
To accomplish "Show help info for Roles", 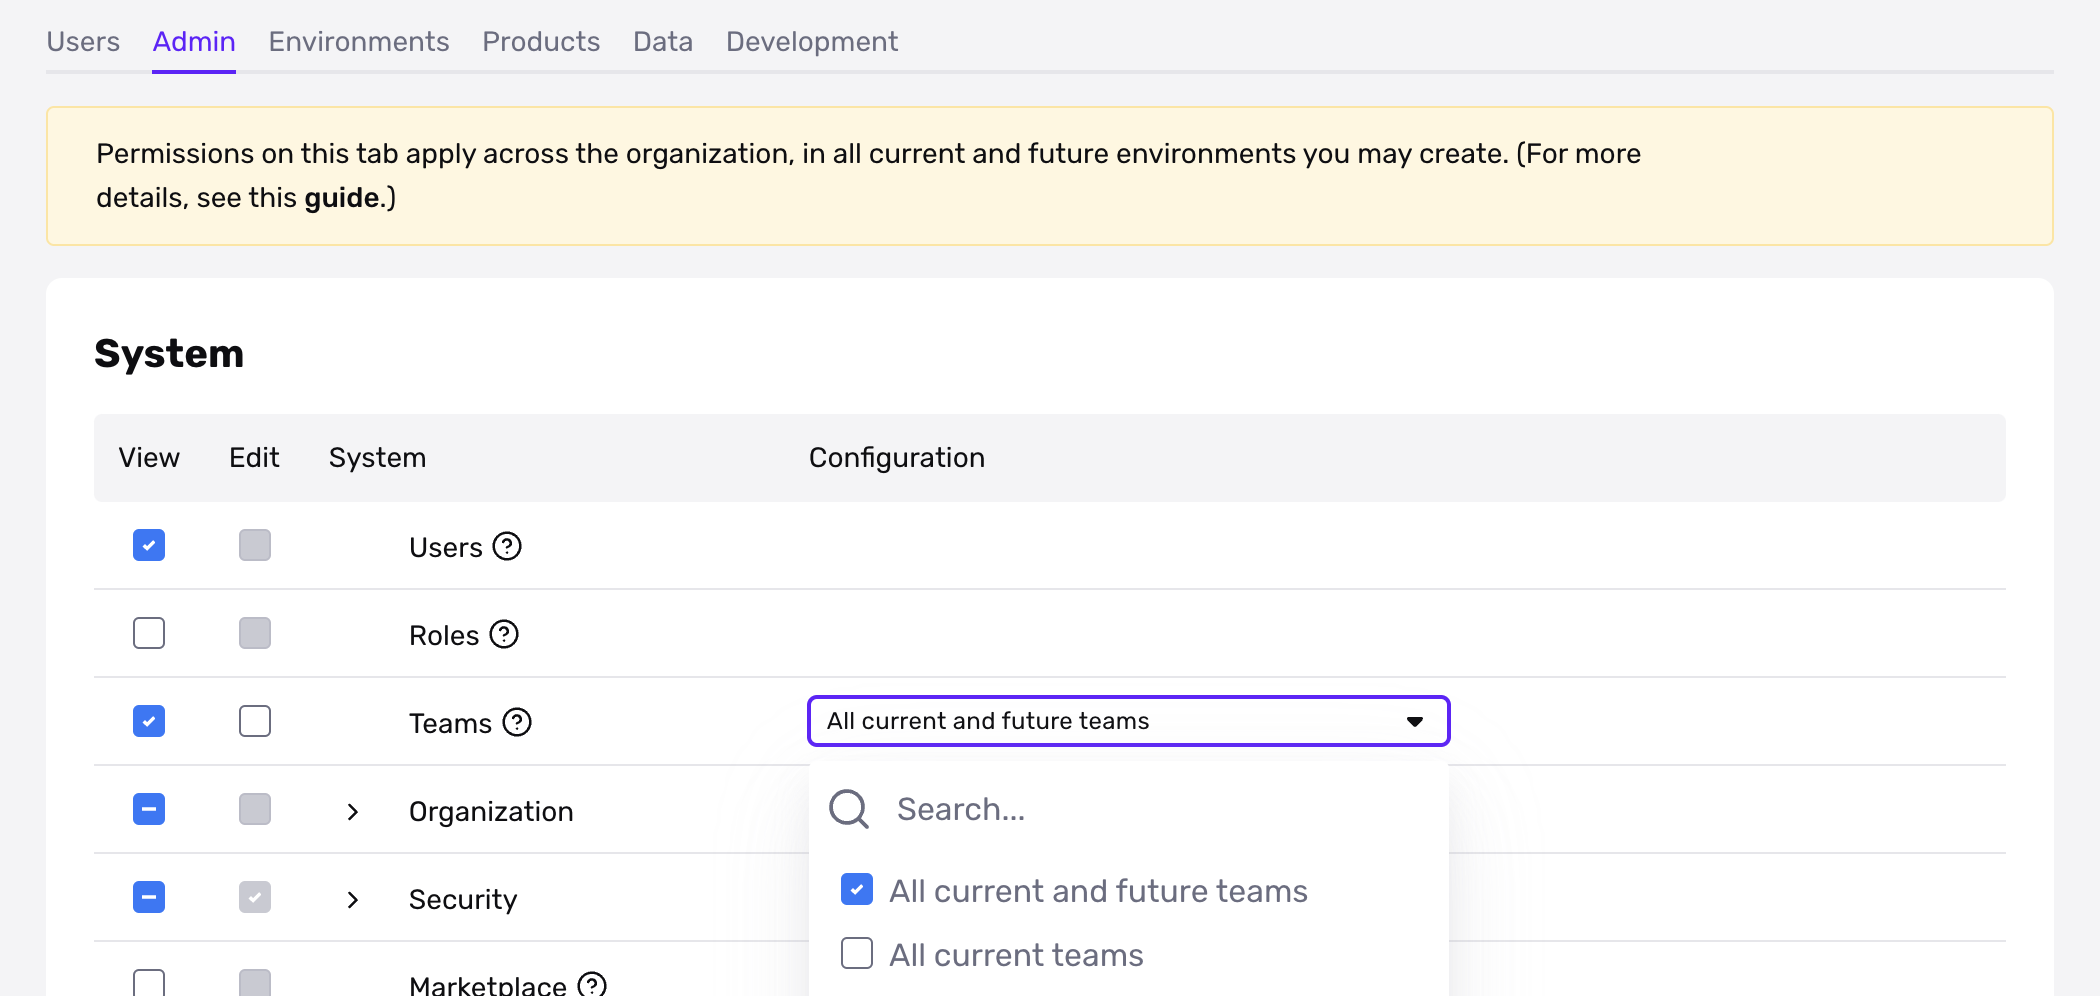I will tap(504, 635).
